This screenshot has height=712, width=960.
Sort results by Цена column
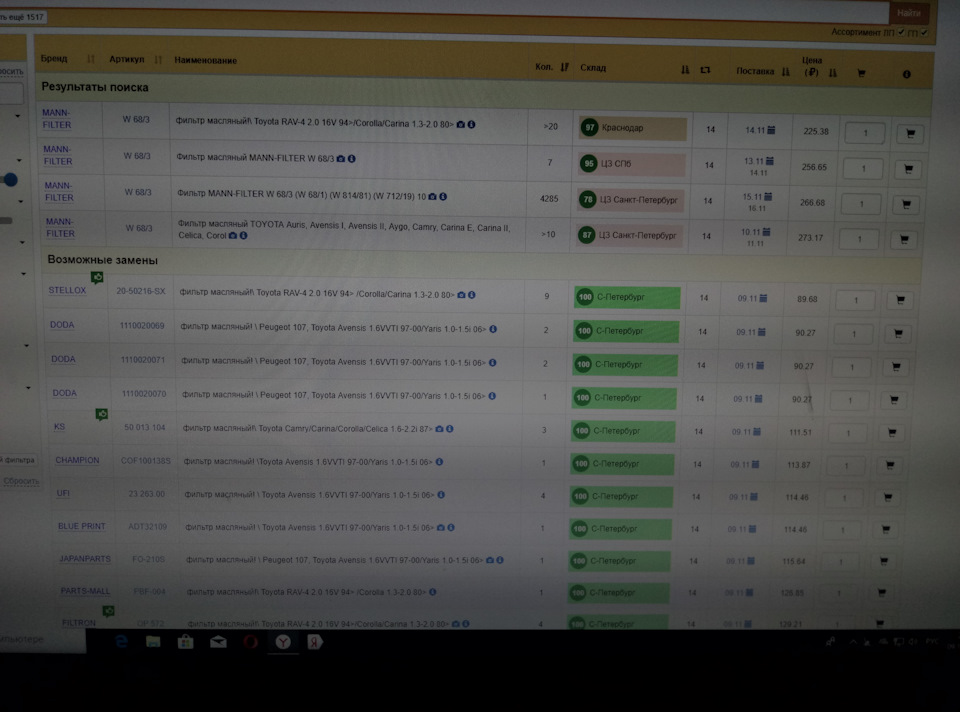(833, 73)
